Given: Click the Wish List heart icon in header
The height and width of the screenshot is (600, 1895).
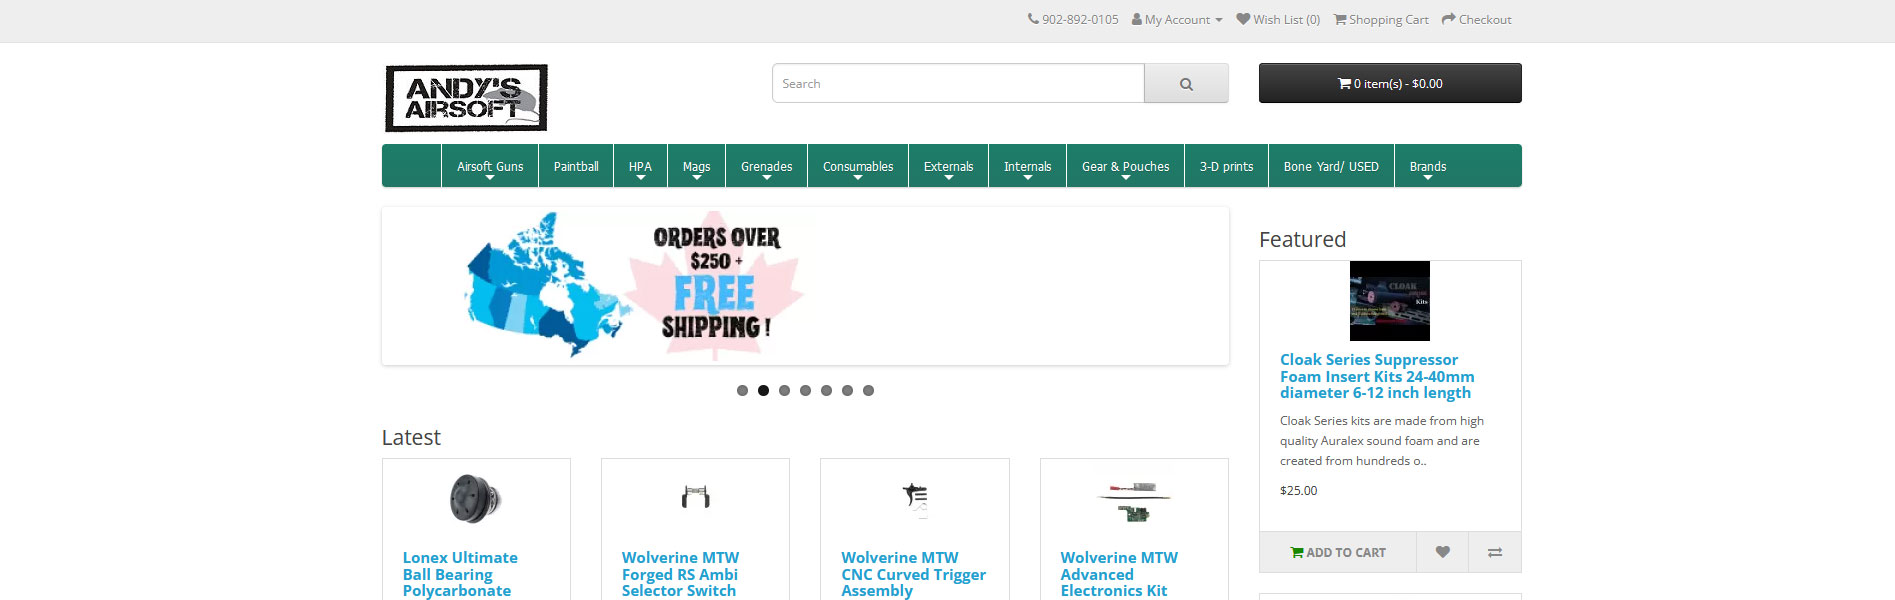Looking at the screenshot, I should click(x=1243, y=19).
